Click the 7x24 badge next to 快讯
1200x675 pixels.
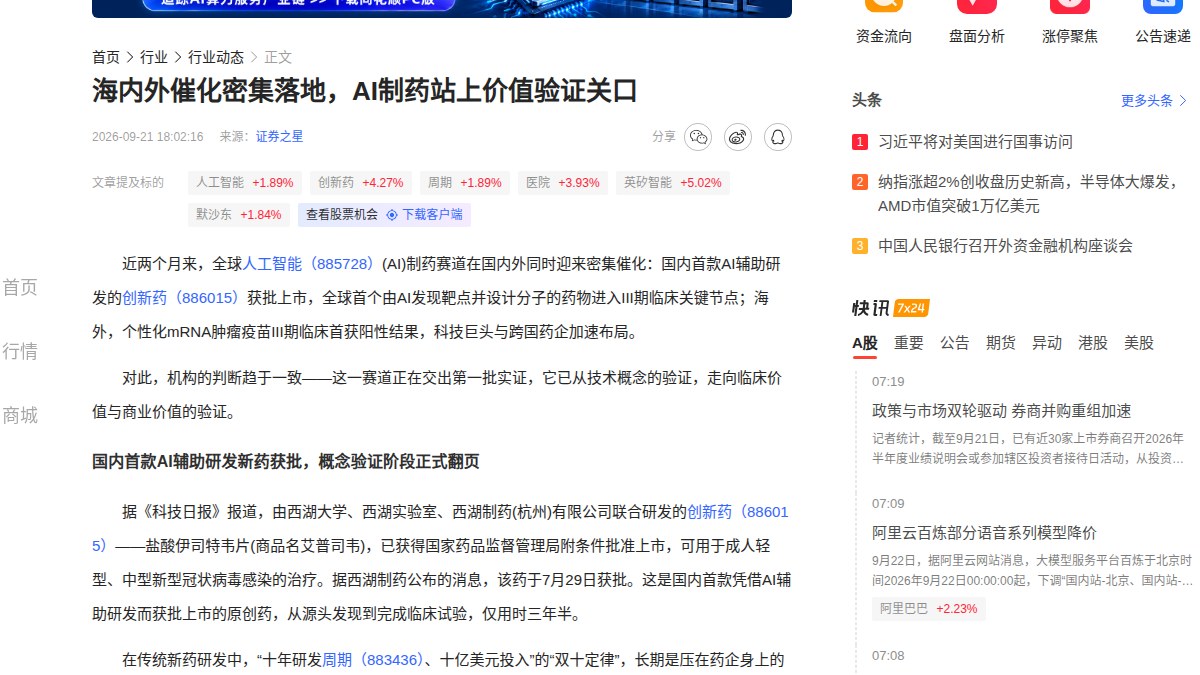coord(911,308)
